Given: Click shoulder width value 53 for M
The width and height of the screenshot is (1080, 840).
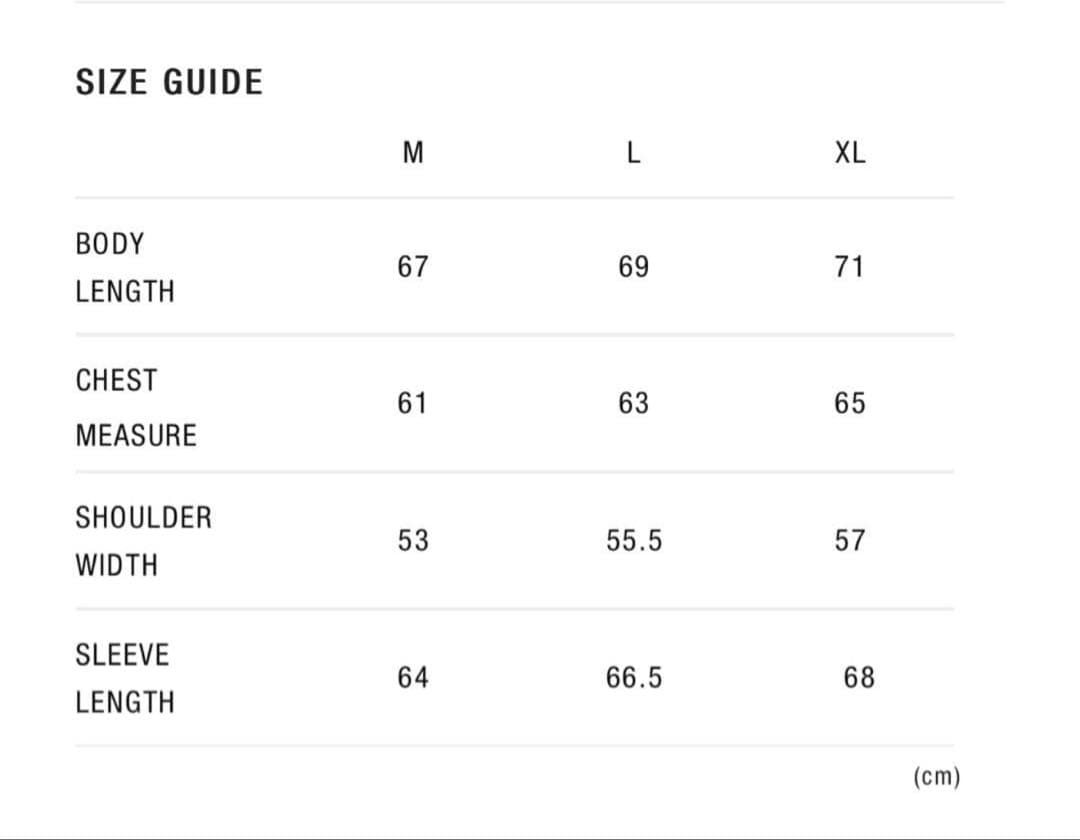Looking at the screenshot, I should coord(412,541).
